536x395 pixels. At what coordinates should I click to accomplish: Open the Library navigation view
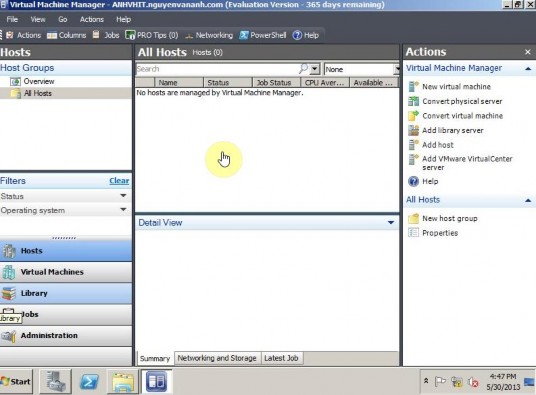click(66, 293)
